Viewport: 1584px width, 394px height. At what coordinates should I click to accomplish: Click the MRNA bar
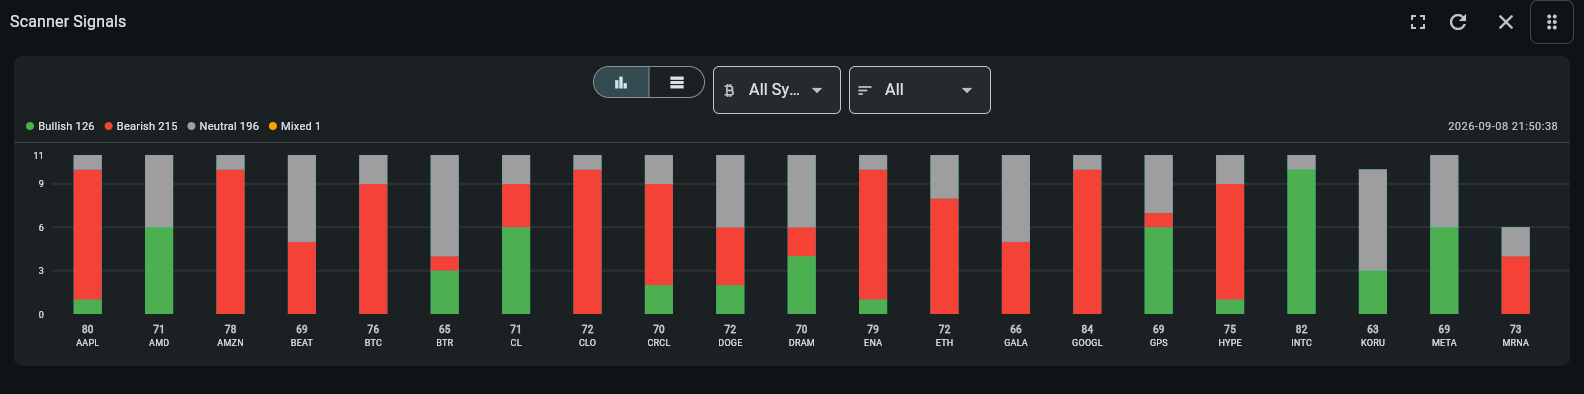coord(1516,270)
